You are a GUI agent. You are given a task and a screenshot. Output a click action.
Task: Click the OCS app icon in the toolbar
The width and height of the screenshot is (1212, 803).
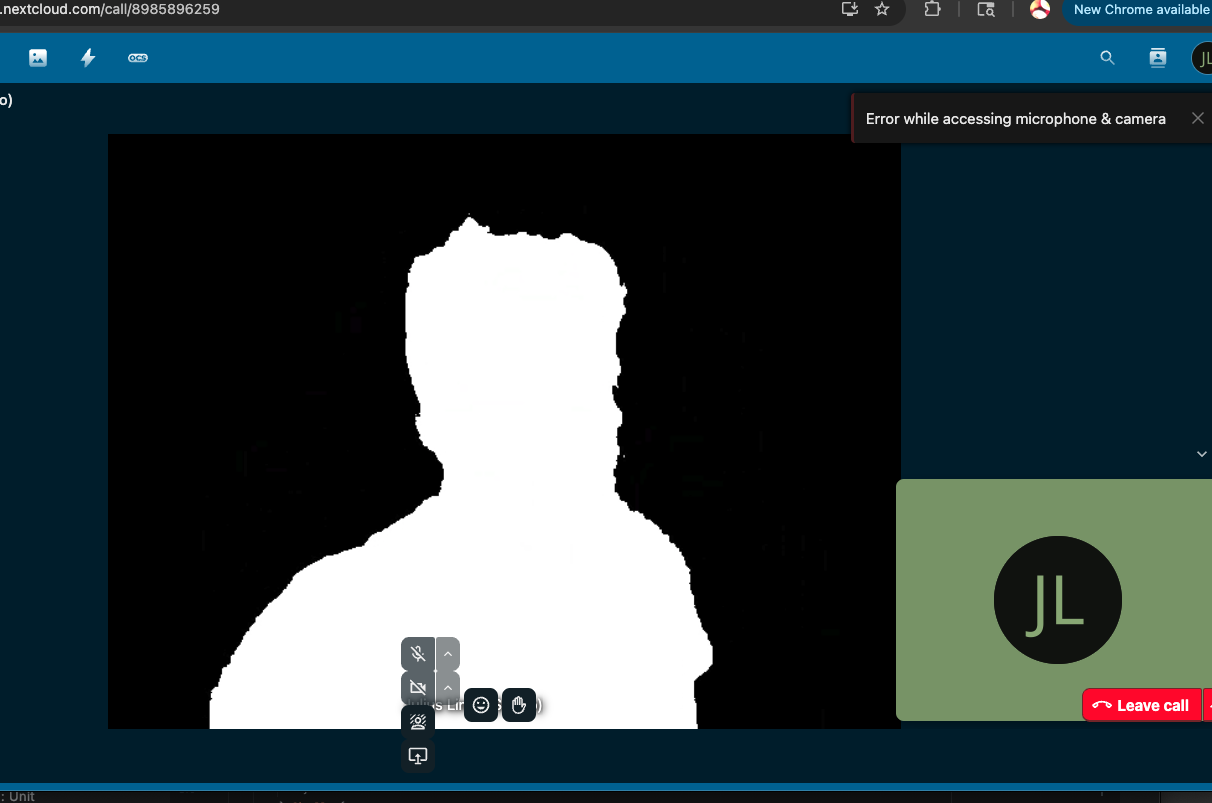click(x=137, y=57)
